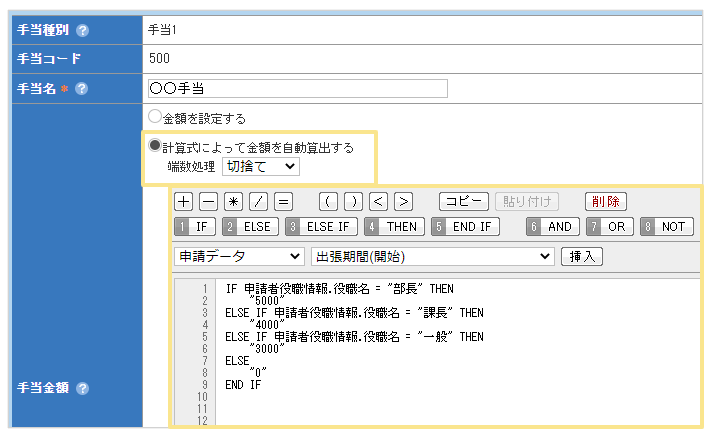The image size is (714, 446).
Task: Click the END IF line in formula editor
Action: tap(243, 385)
